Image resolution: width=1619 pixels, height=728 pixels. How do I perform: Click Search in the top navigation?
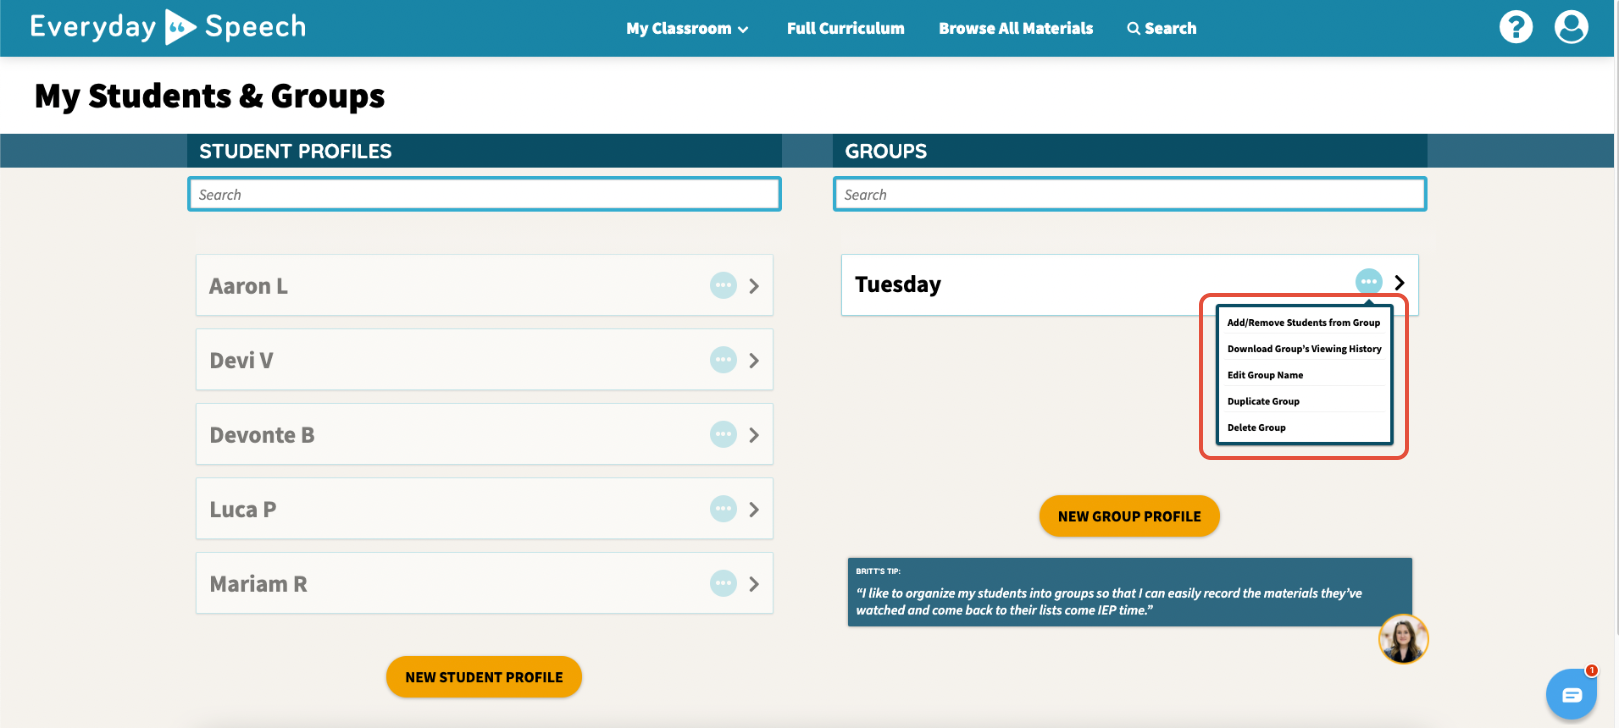(1161, 28)
